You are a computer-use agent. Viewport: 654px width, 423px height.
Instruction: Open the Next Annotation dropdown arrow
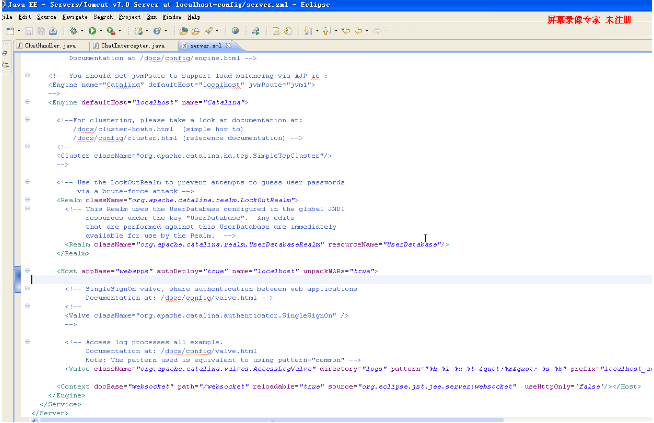coord(317,31)
